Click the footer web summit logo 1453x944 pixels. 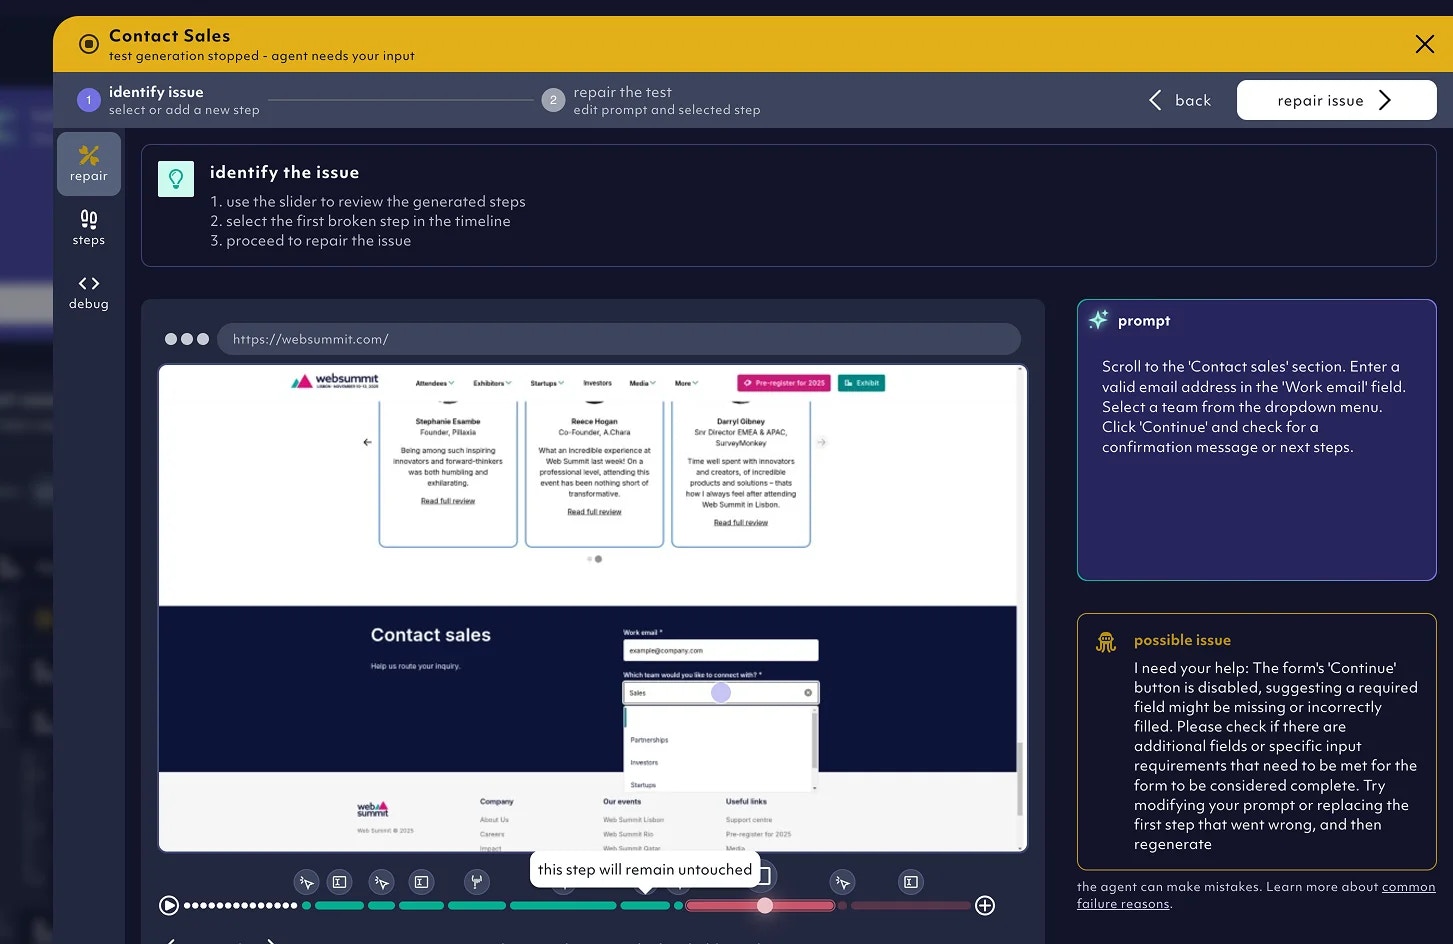(x=373, y=810)
